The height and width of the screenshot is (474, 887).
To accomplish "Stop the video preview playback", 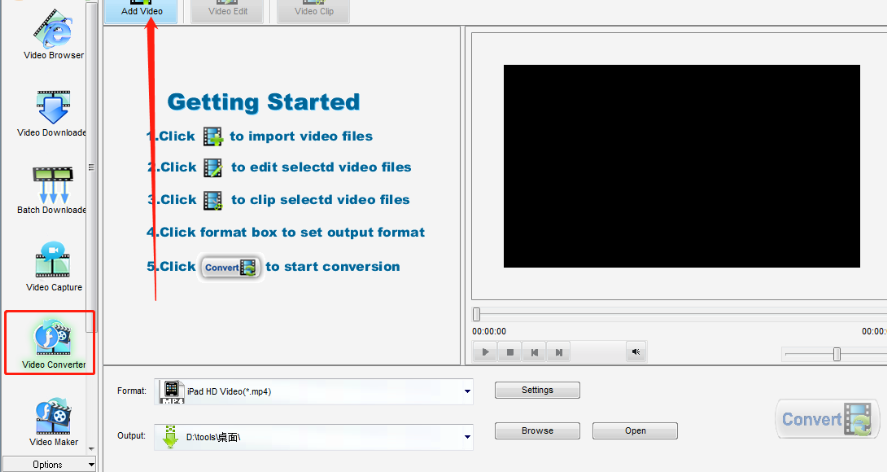I will point(510,352).
